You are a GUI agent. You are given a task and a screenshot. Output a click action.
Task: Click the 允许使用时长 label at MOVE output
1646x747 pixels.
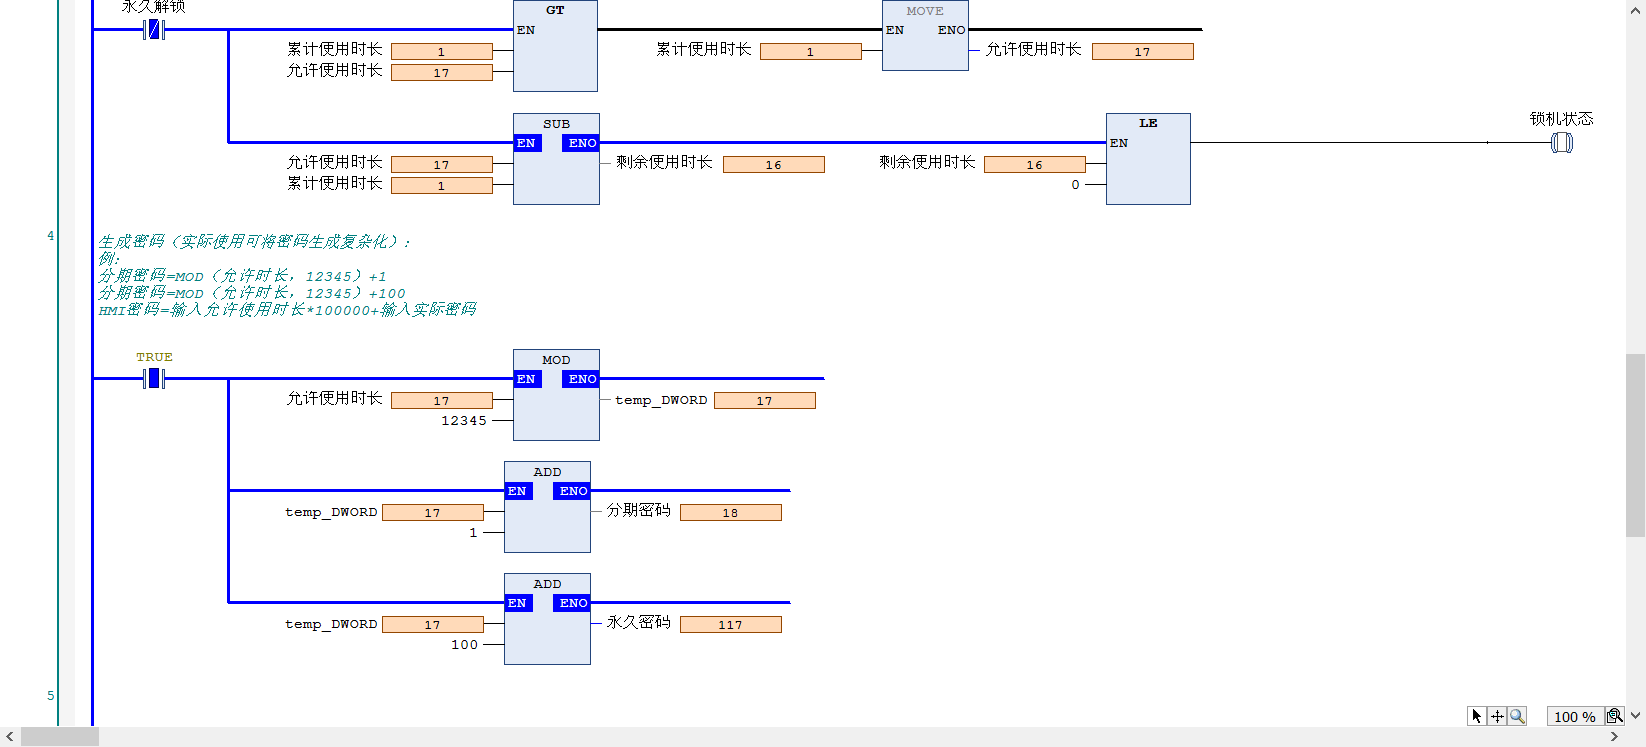(x=1034, y=49)
